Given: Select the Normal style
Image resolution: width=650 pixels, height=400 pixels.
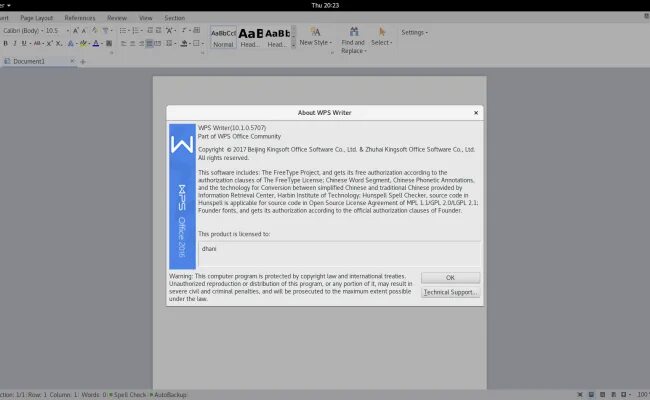Looking at the screenshot, I should (x=223, y=37).
